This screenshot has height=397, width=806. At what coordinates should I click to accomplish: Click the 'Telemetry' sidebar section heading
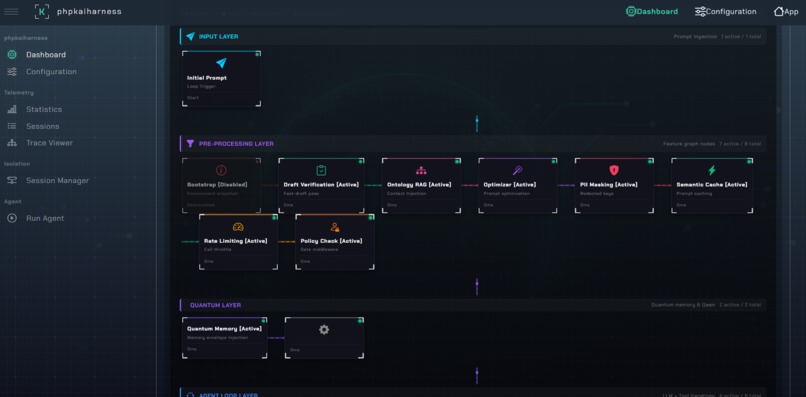pyautogui.click(x=19, y=93)
